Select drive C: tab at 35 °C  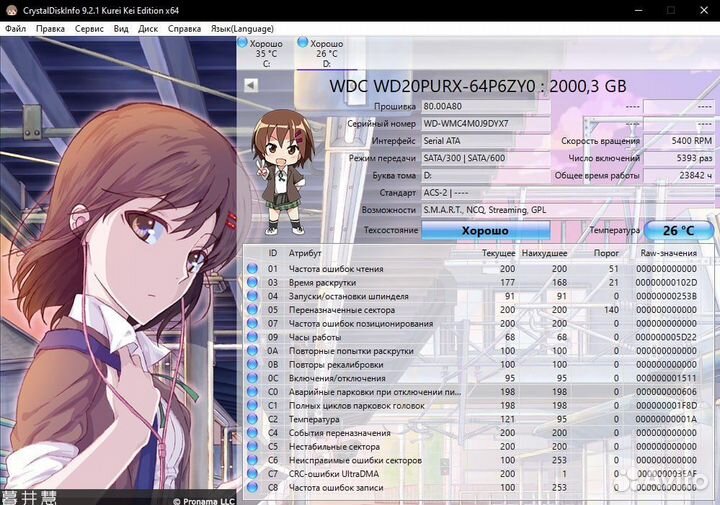click(266, 53)
